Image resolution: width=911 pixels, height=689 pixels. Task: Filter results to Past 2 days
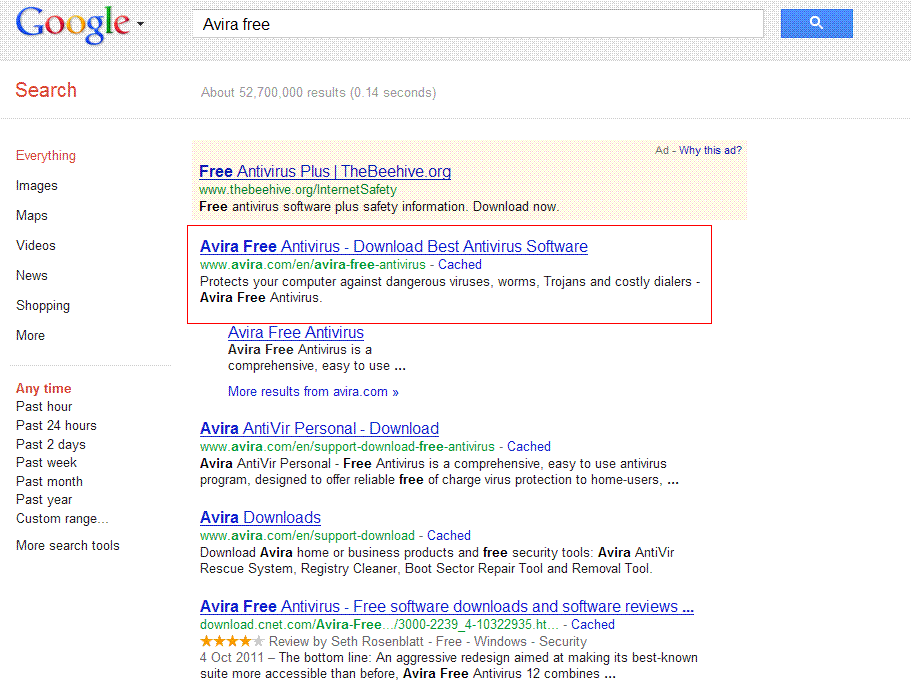tap(51, 444)
